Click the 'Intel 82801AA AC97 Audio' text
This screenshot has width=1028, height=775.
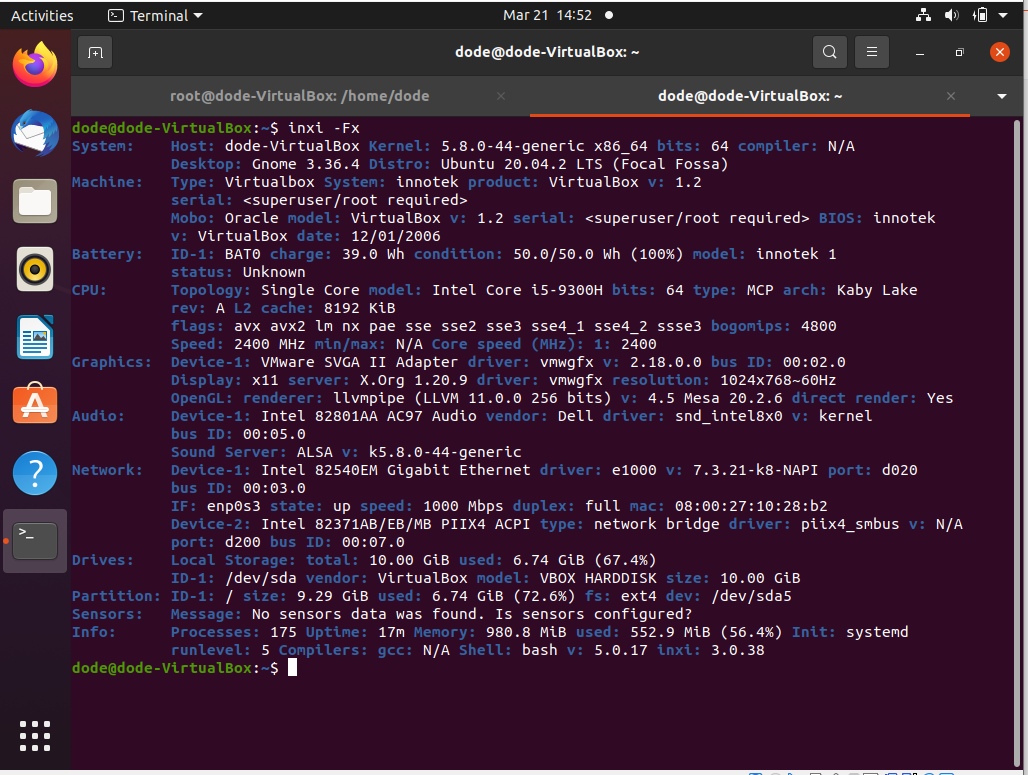point(368,416)
